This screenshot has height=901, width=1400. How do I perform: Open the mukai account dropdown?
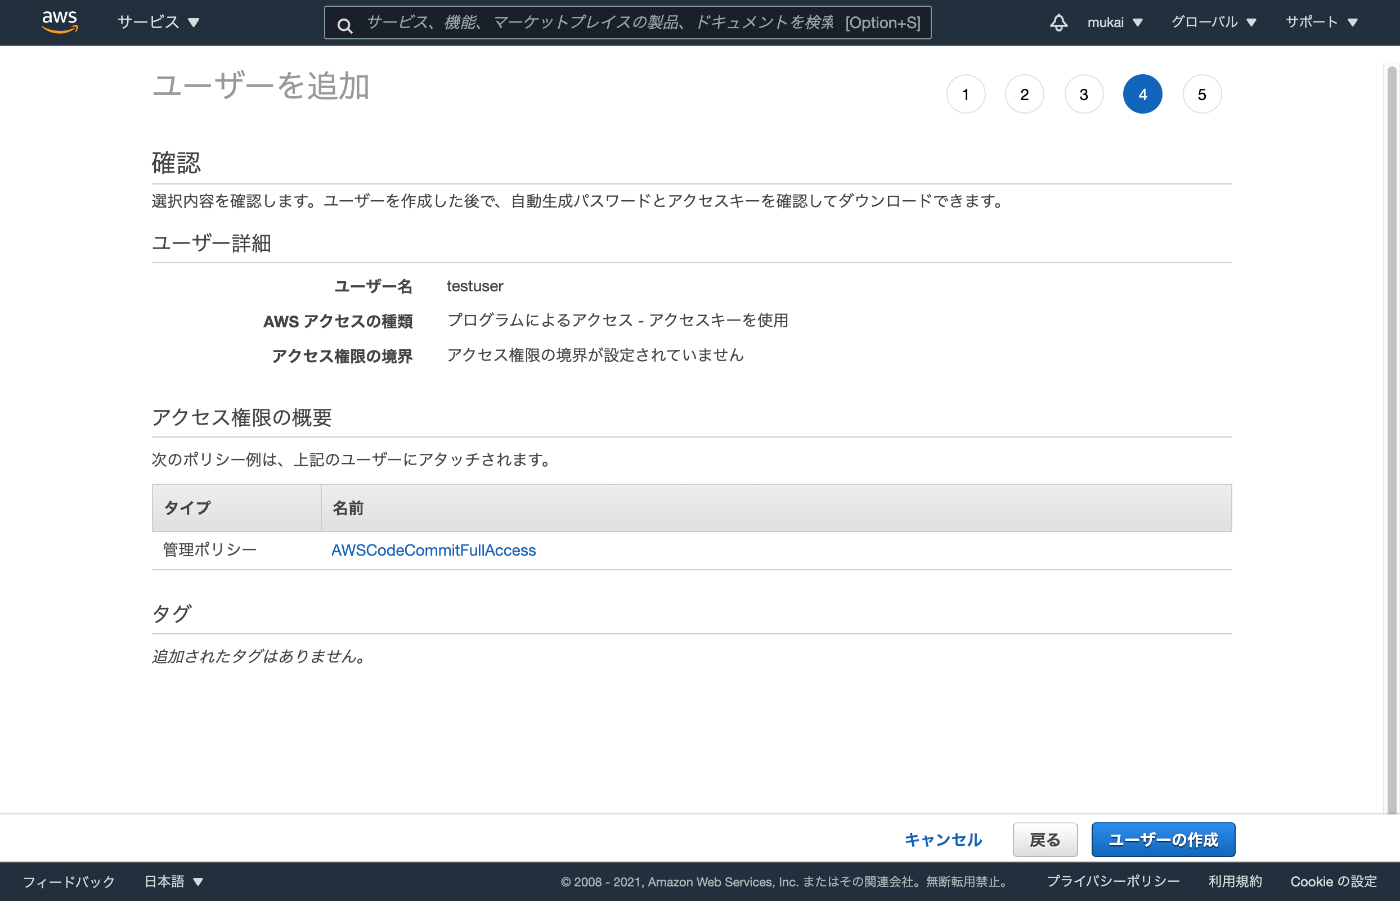click(1115, 22)
